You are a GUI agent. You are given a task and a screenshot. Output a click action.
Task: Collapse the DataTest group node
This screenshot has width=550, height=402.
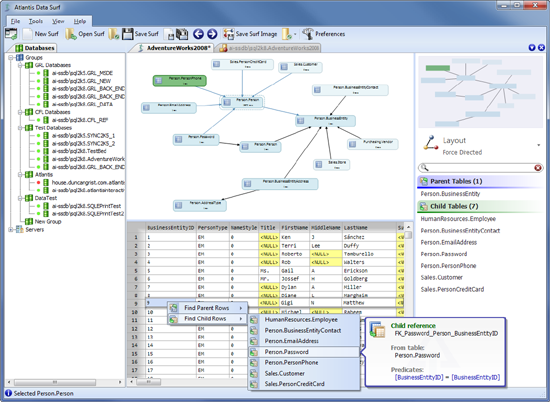tap(20, 198)
